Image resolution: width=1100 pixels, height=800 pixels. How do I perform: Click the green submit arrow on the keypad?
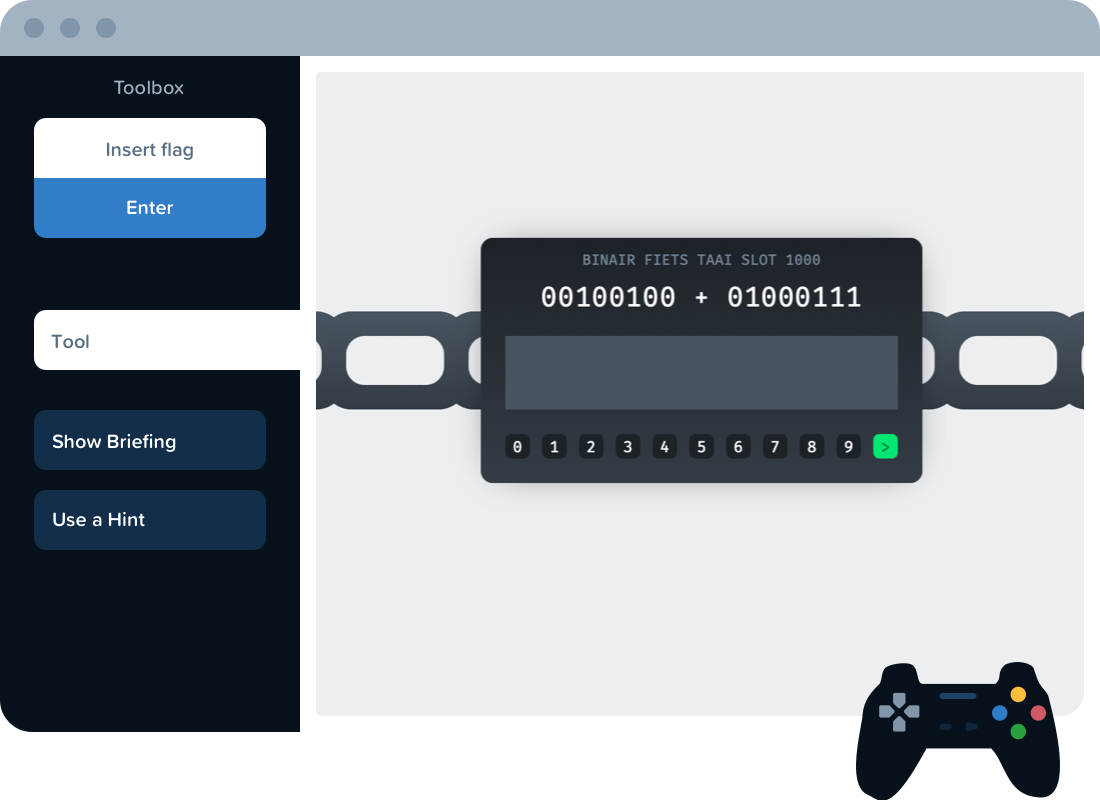884,447
